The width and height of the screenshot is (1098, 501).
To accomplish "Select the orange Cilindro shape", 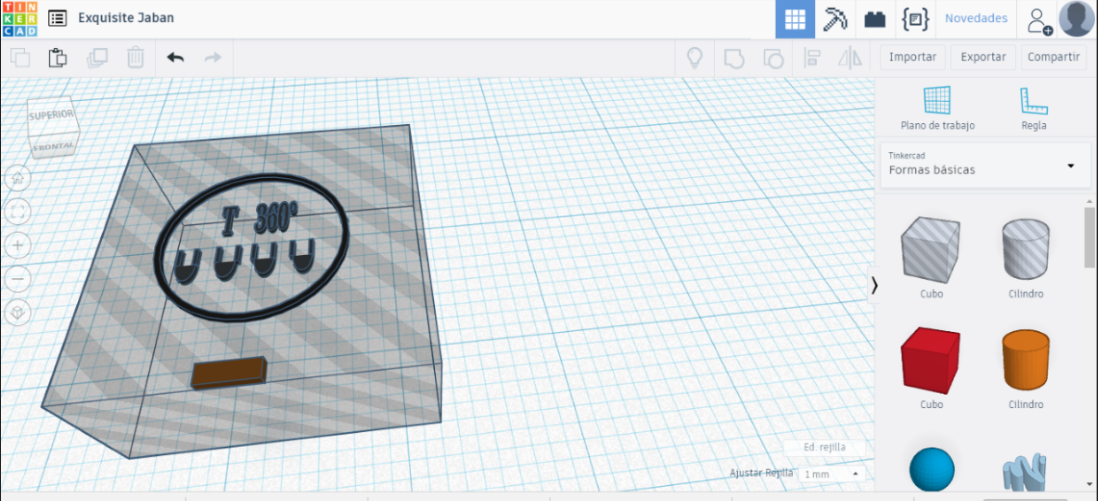I will pos(1026,360).
